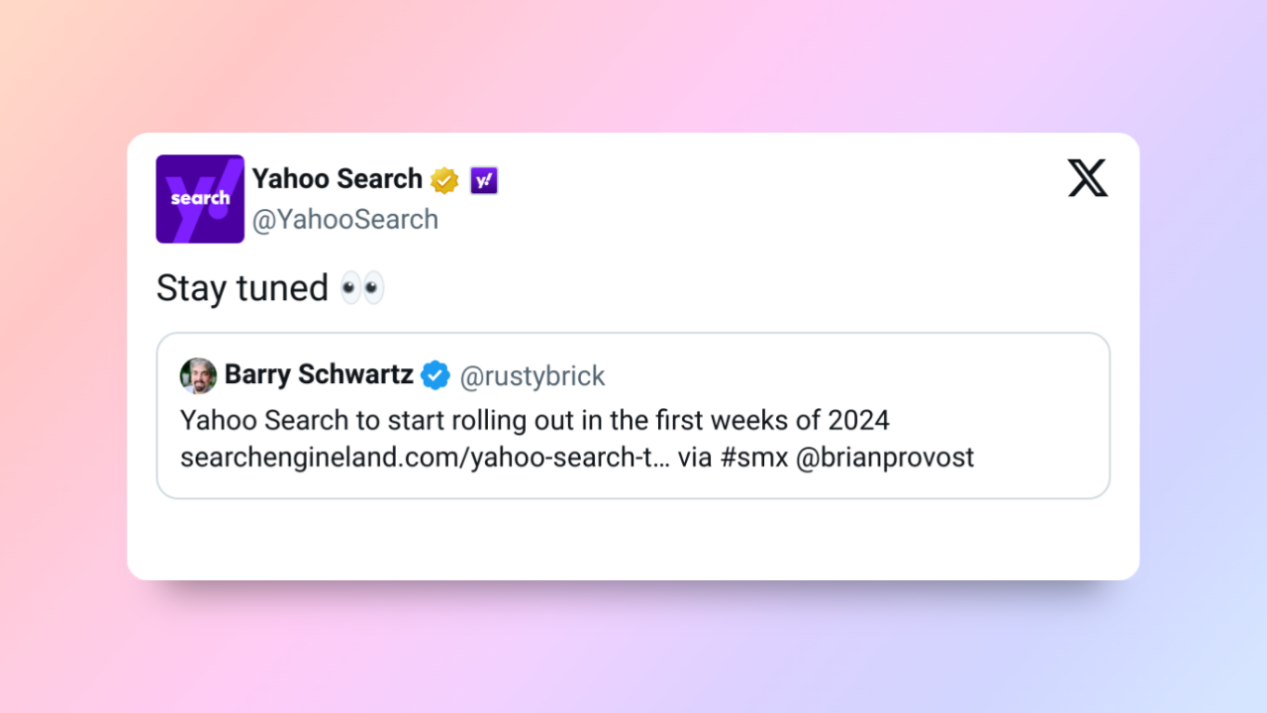
Task: Open Barry Schwartz's profile photo
Action: coord(198,376)
